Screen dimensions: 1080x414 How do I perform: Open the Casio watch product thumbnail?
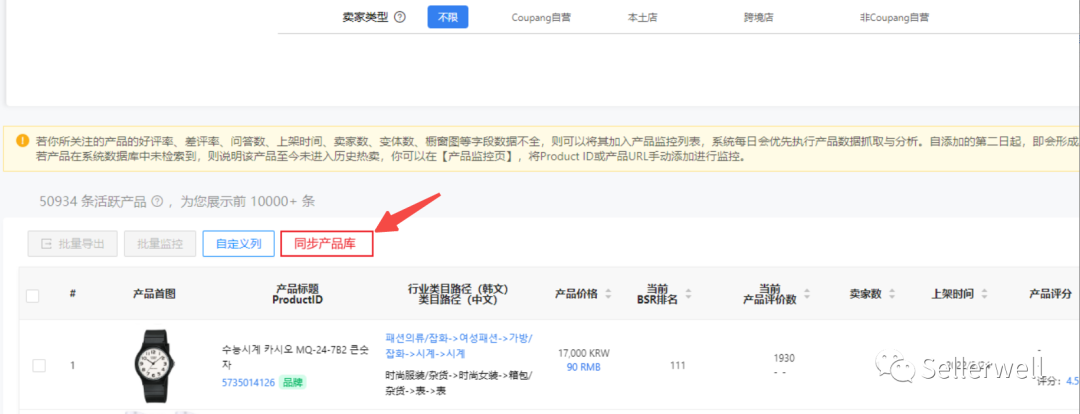(x=154, y=366)
